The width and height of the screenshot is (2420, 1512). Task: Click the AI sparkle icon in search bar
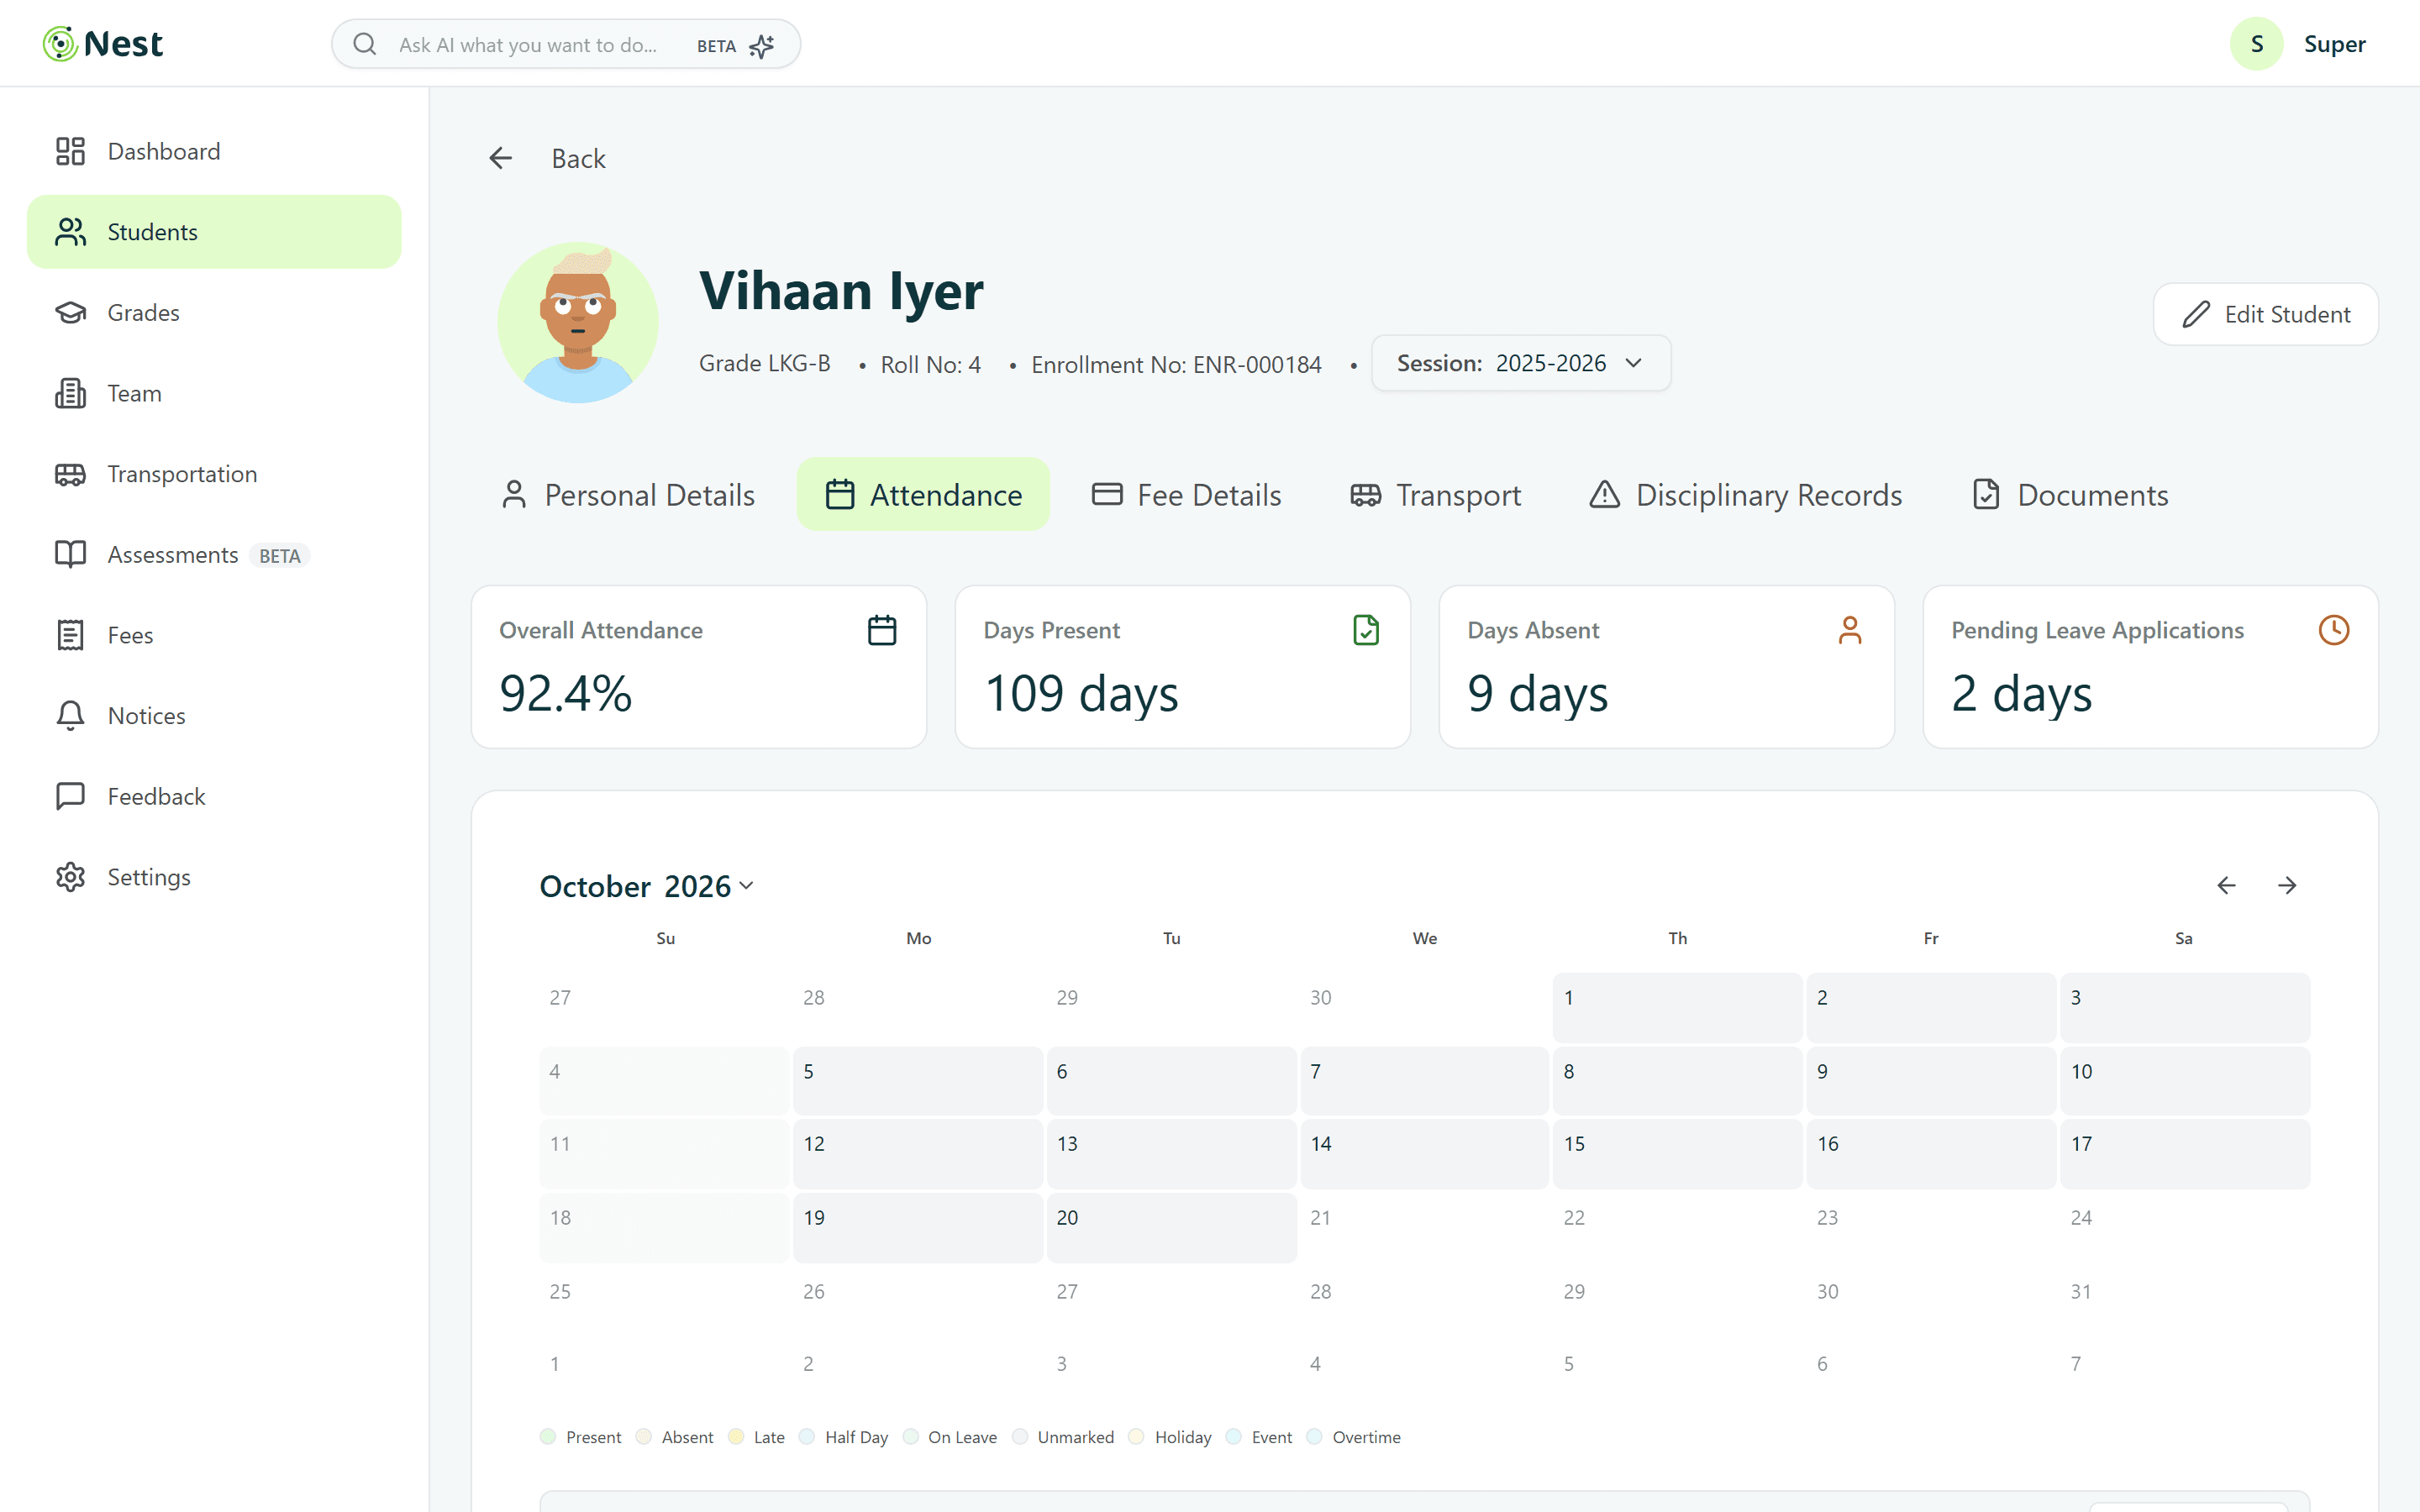pos(762,46)
